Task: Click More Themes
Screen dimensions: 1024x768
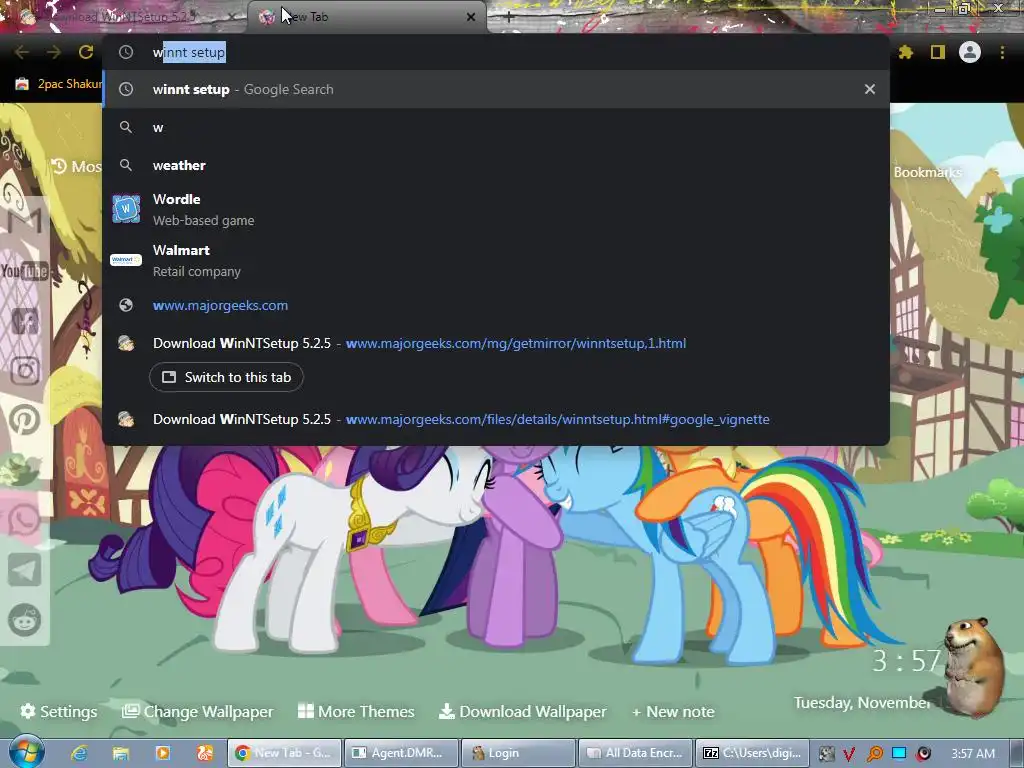Action: coord(356,711)
